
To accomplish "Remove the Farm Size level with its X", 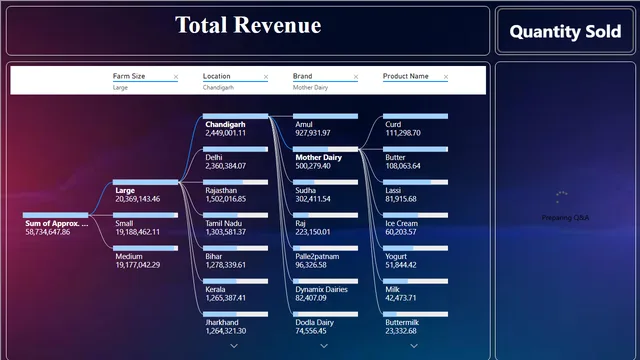I will click(176, 77).
